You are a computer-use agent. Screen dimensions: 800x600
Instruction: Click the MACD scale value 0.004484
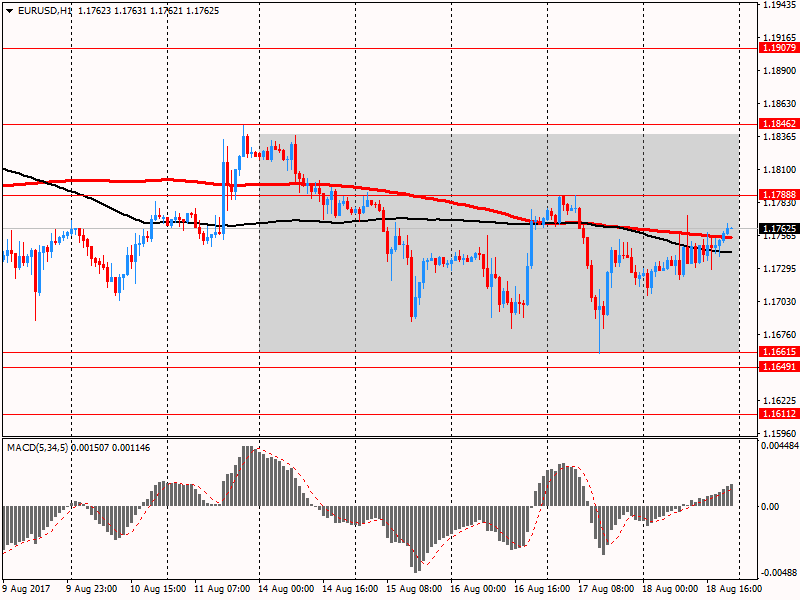(x=780, y=445)
